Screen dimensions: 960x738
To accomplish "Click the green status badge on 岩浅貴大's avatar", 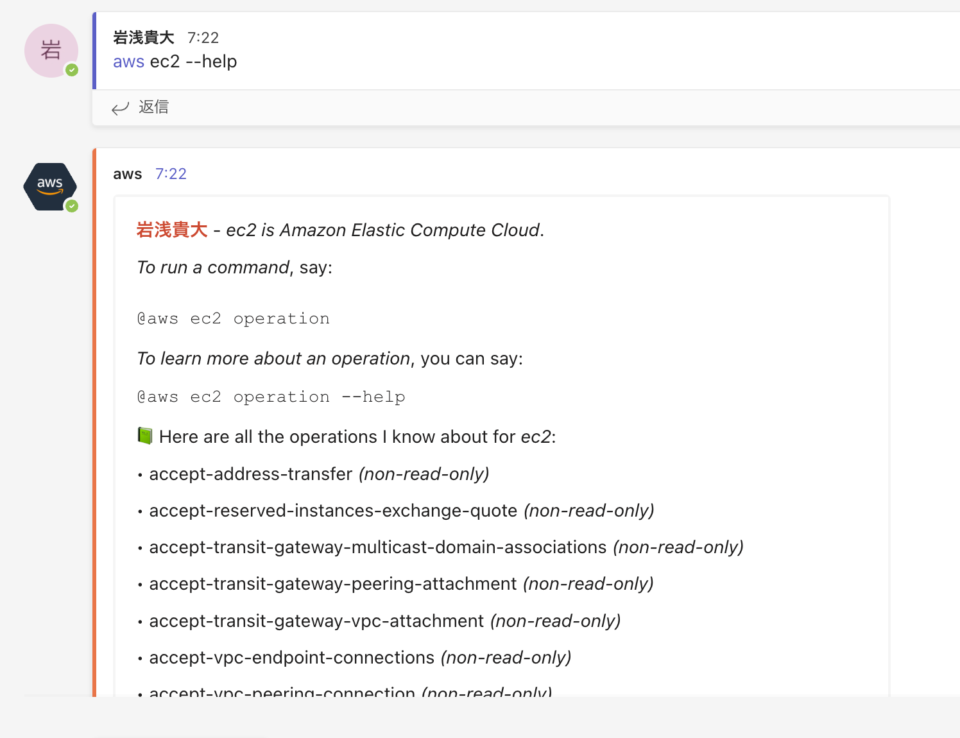I will 74,72.
